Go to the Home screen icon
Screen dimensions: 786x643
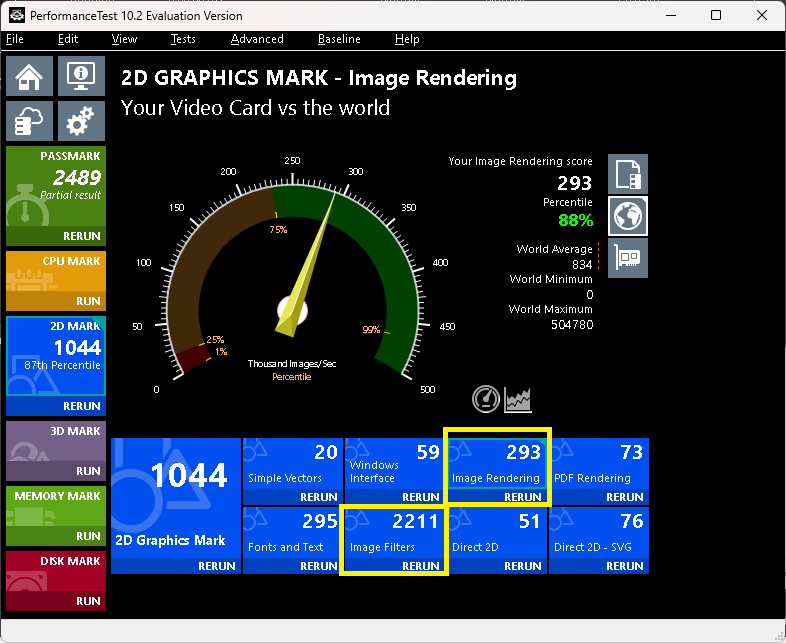click(29, 76)
